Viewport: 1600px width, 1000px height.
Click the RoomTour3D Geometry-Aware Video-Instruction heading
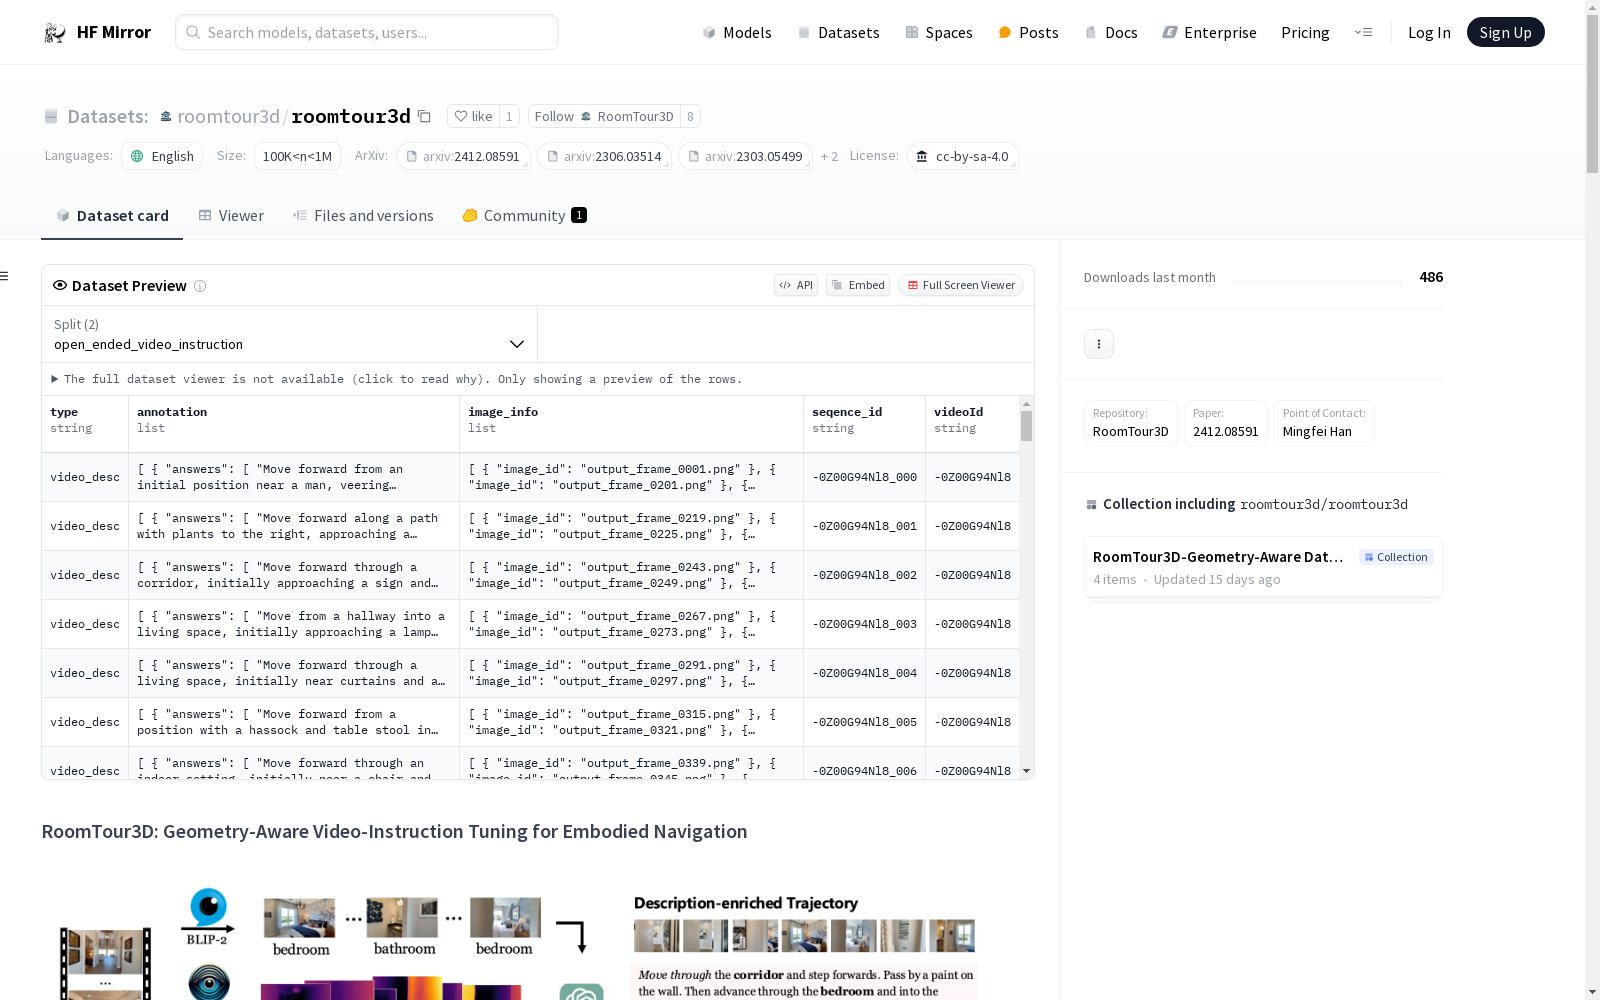tap(394, 831)
